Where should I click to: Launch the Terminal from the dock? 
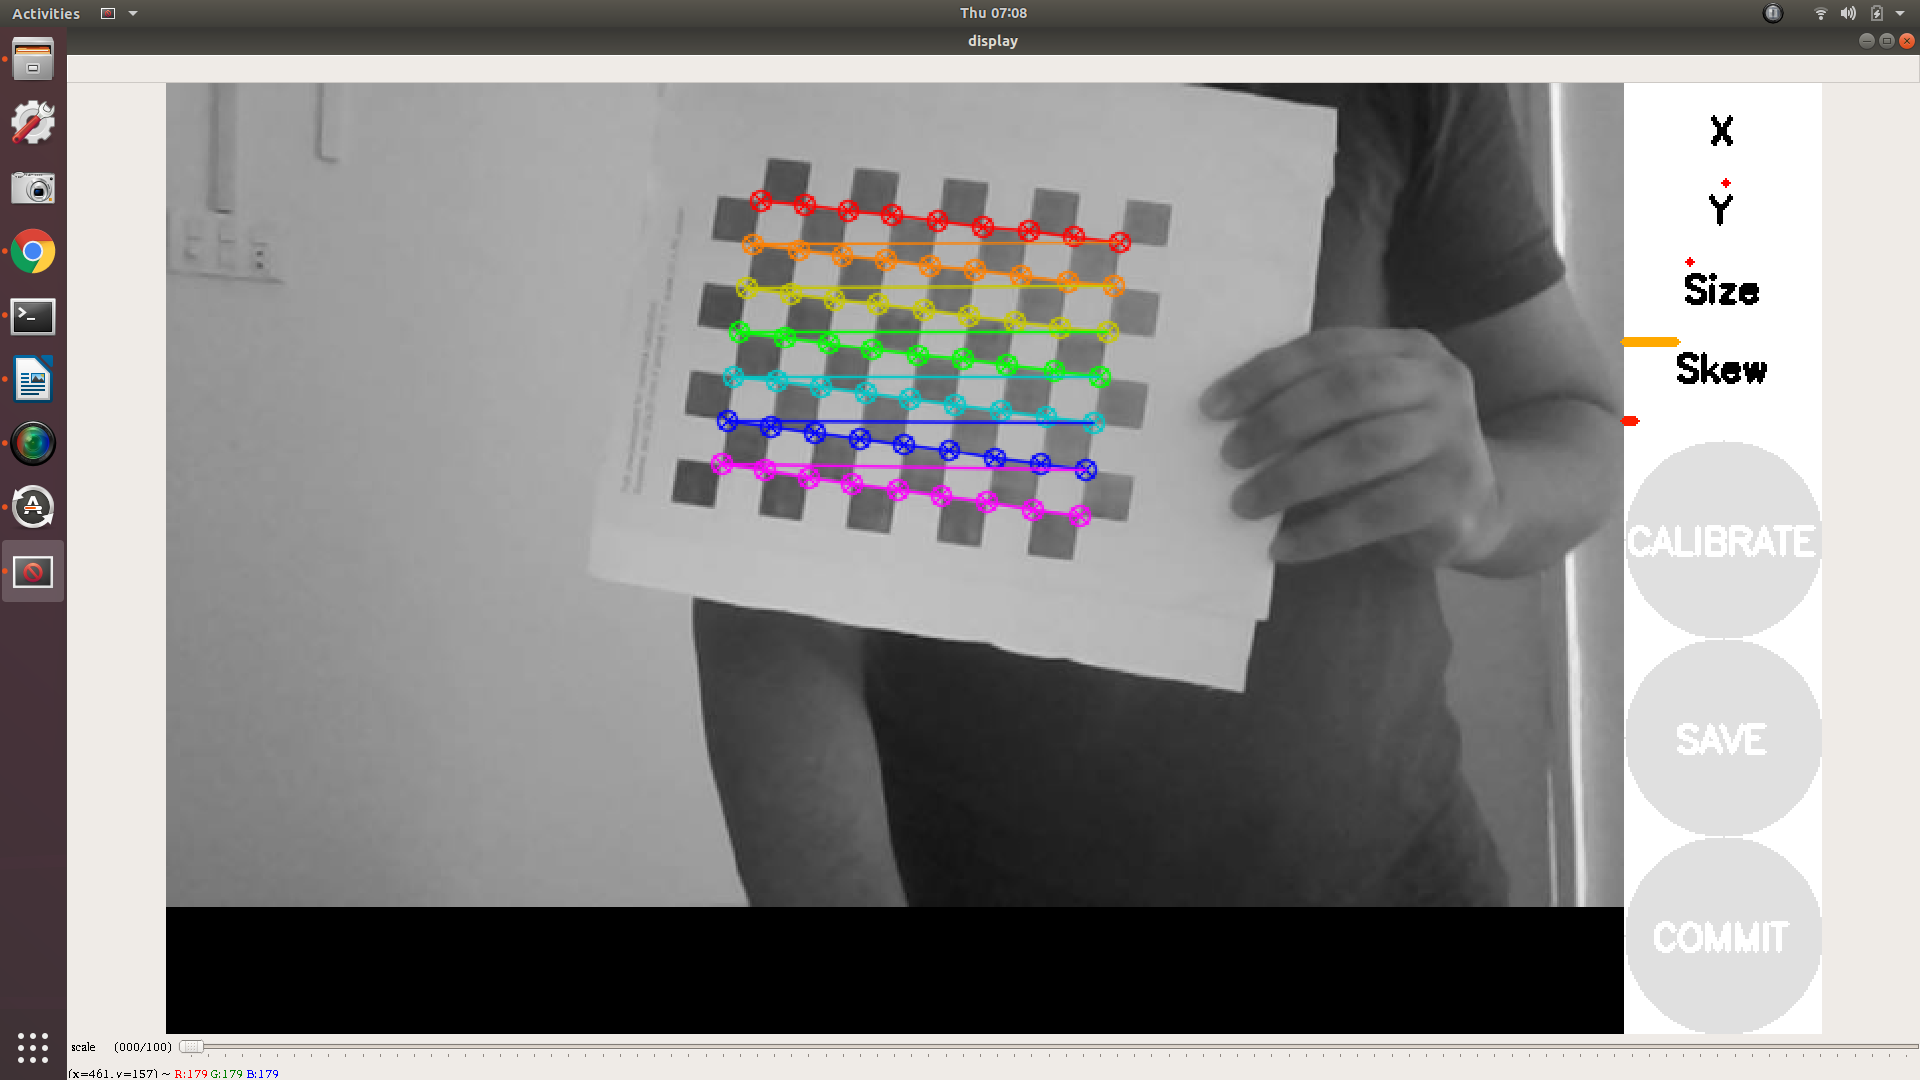coord(33,316)
